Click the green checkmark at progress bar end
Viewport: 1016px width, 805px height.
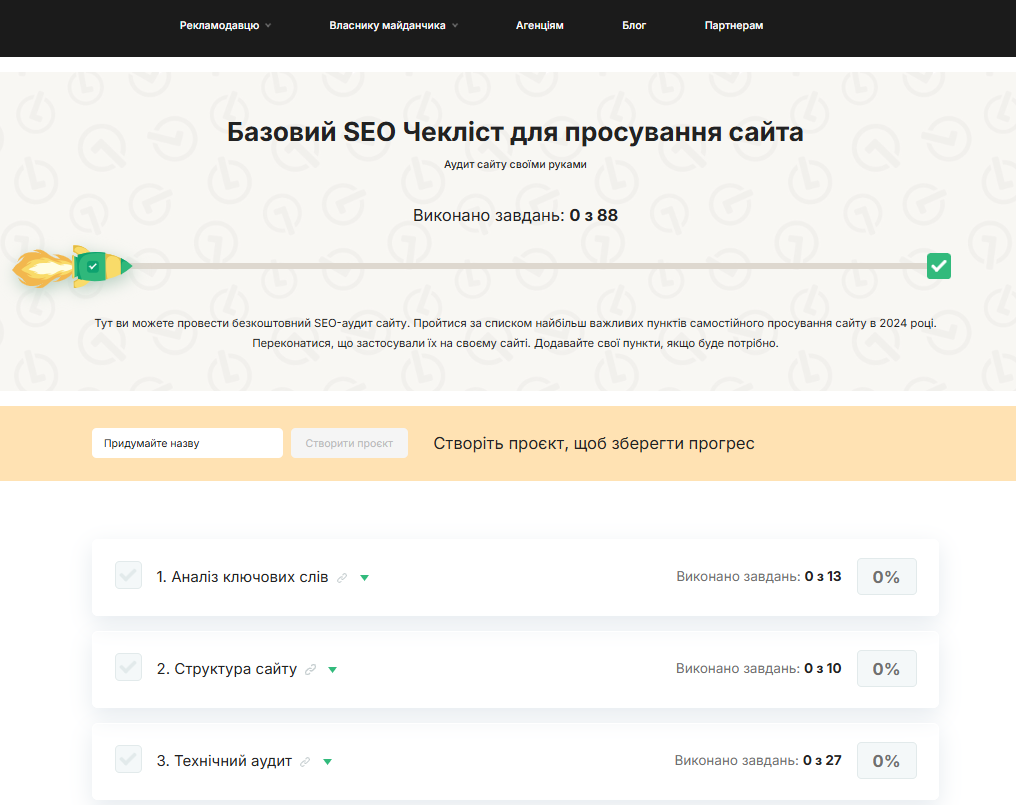pos(938,266)
